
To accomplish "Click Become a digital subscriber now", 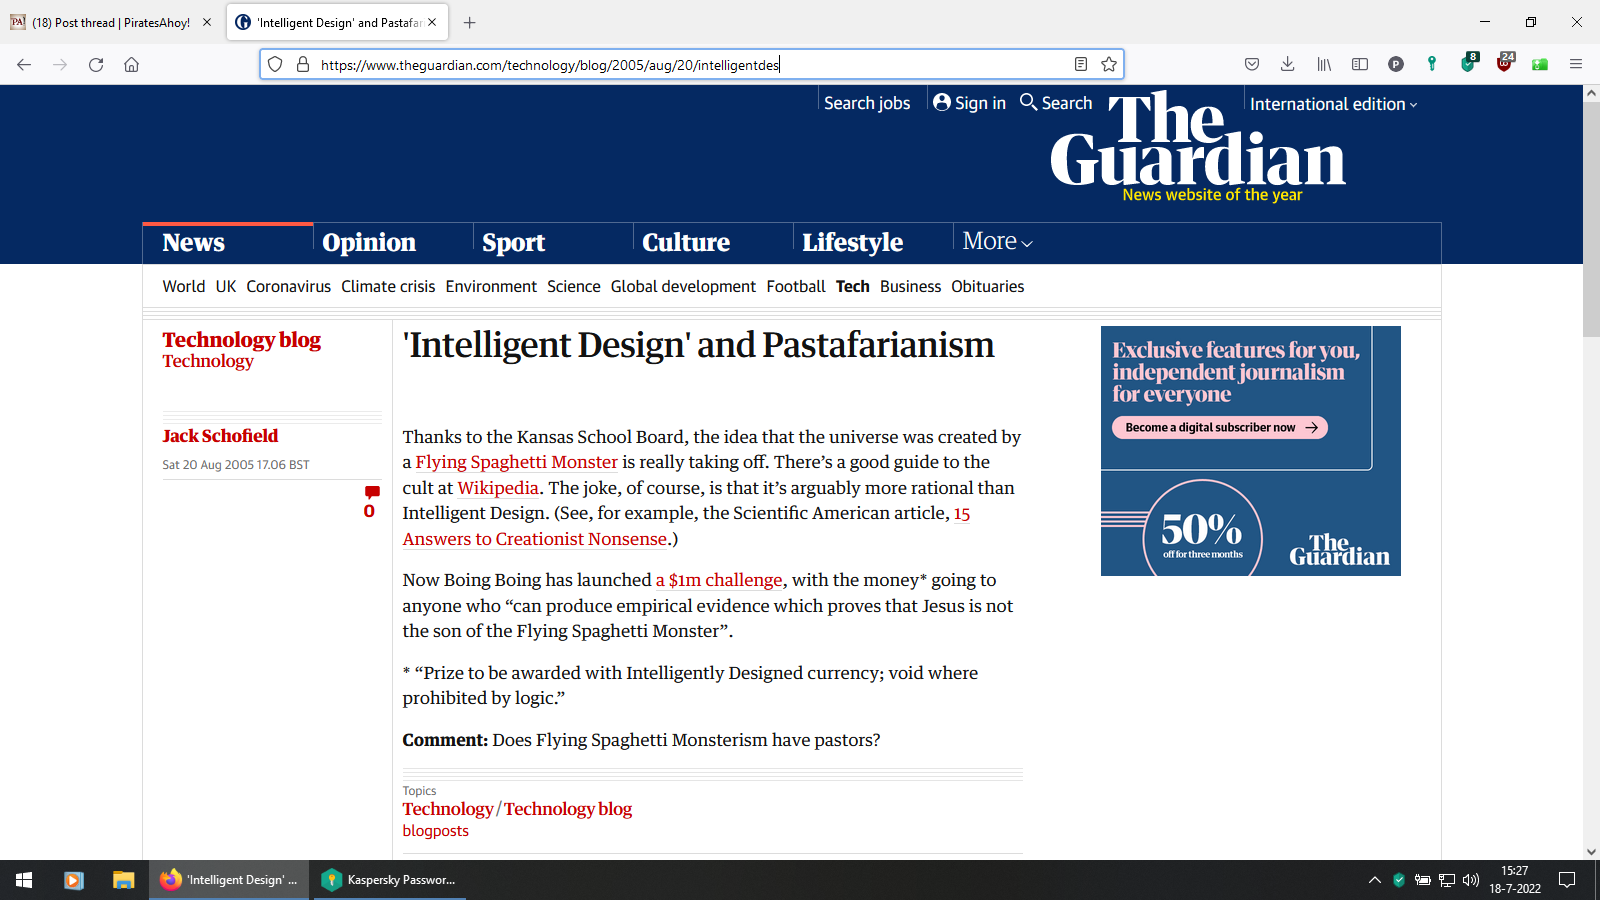I will [x=1220, y=427].
